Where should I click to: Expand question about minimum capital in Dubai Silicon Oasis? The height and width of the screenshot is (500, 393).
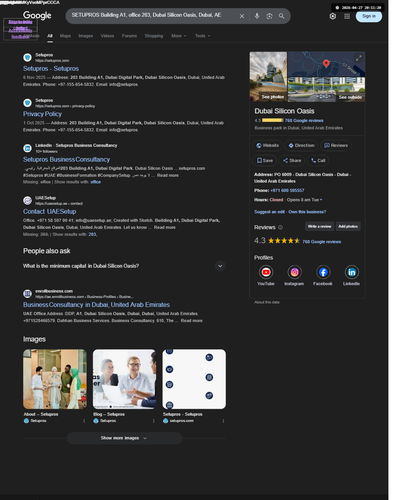click(x=124, y=266)
